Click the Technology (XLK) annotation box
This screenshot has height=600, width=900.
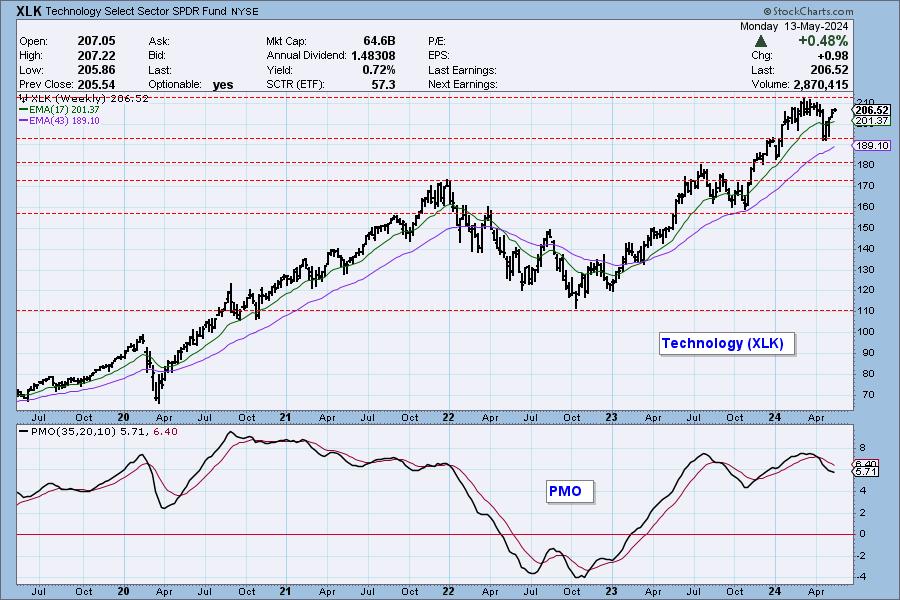(727, 343)
